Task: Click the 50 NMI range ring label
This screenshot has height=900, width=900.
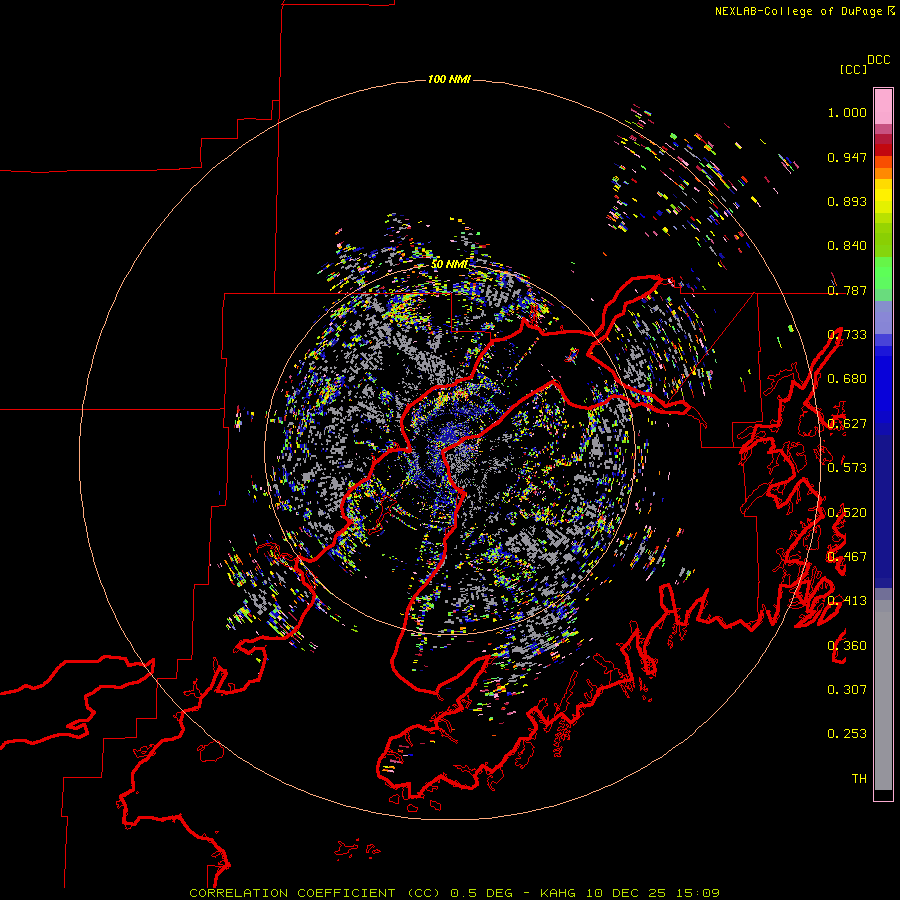Action: (449, 265)
